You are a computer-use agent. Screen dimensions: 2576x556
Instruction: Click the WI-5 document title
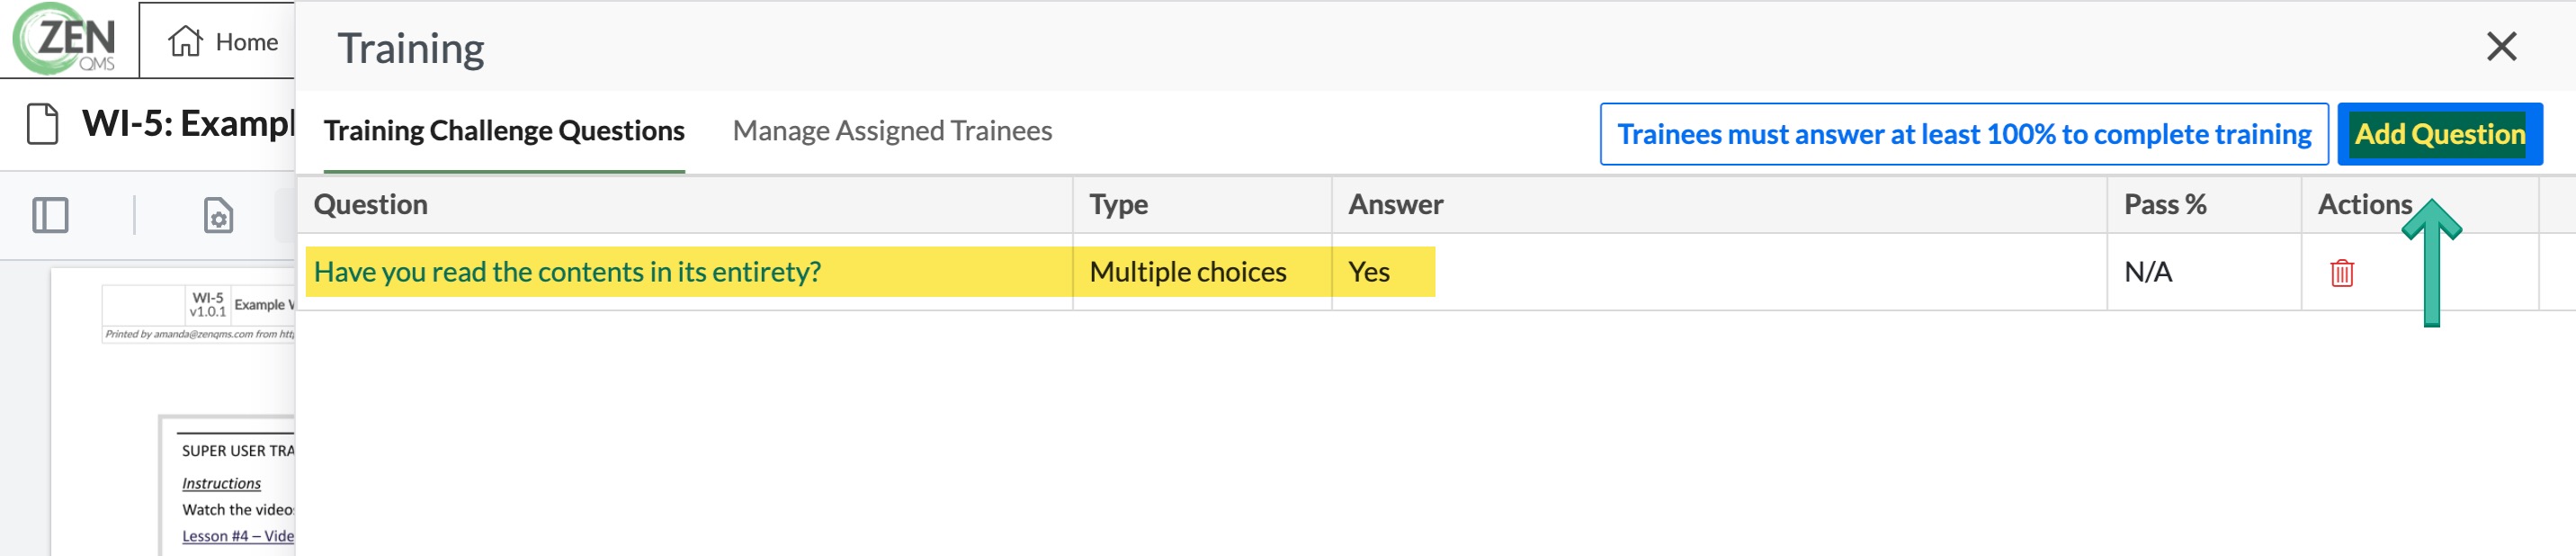[x=188, y=124]
